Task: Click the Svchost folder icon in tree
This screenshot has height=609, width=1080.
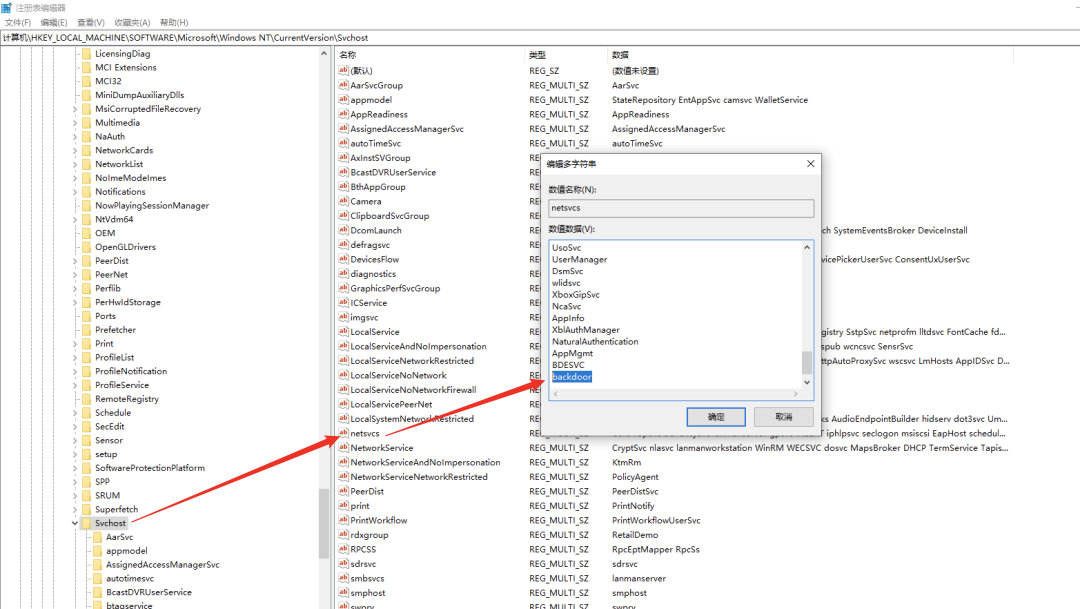Action: (x=86, y=523)
